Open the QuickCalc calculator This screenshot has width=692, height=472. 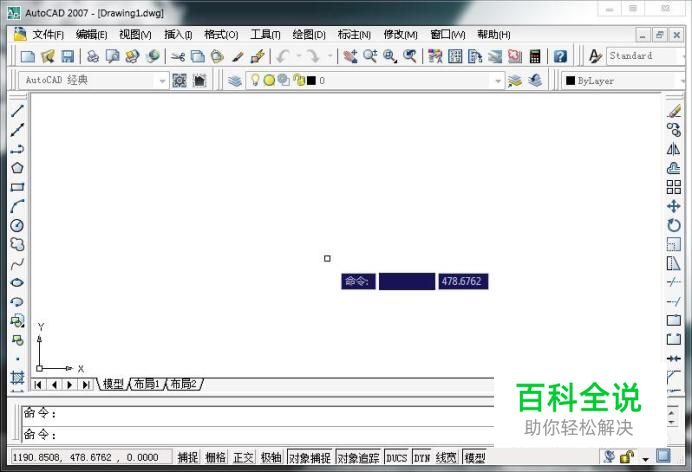click(535, 56)
